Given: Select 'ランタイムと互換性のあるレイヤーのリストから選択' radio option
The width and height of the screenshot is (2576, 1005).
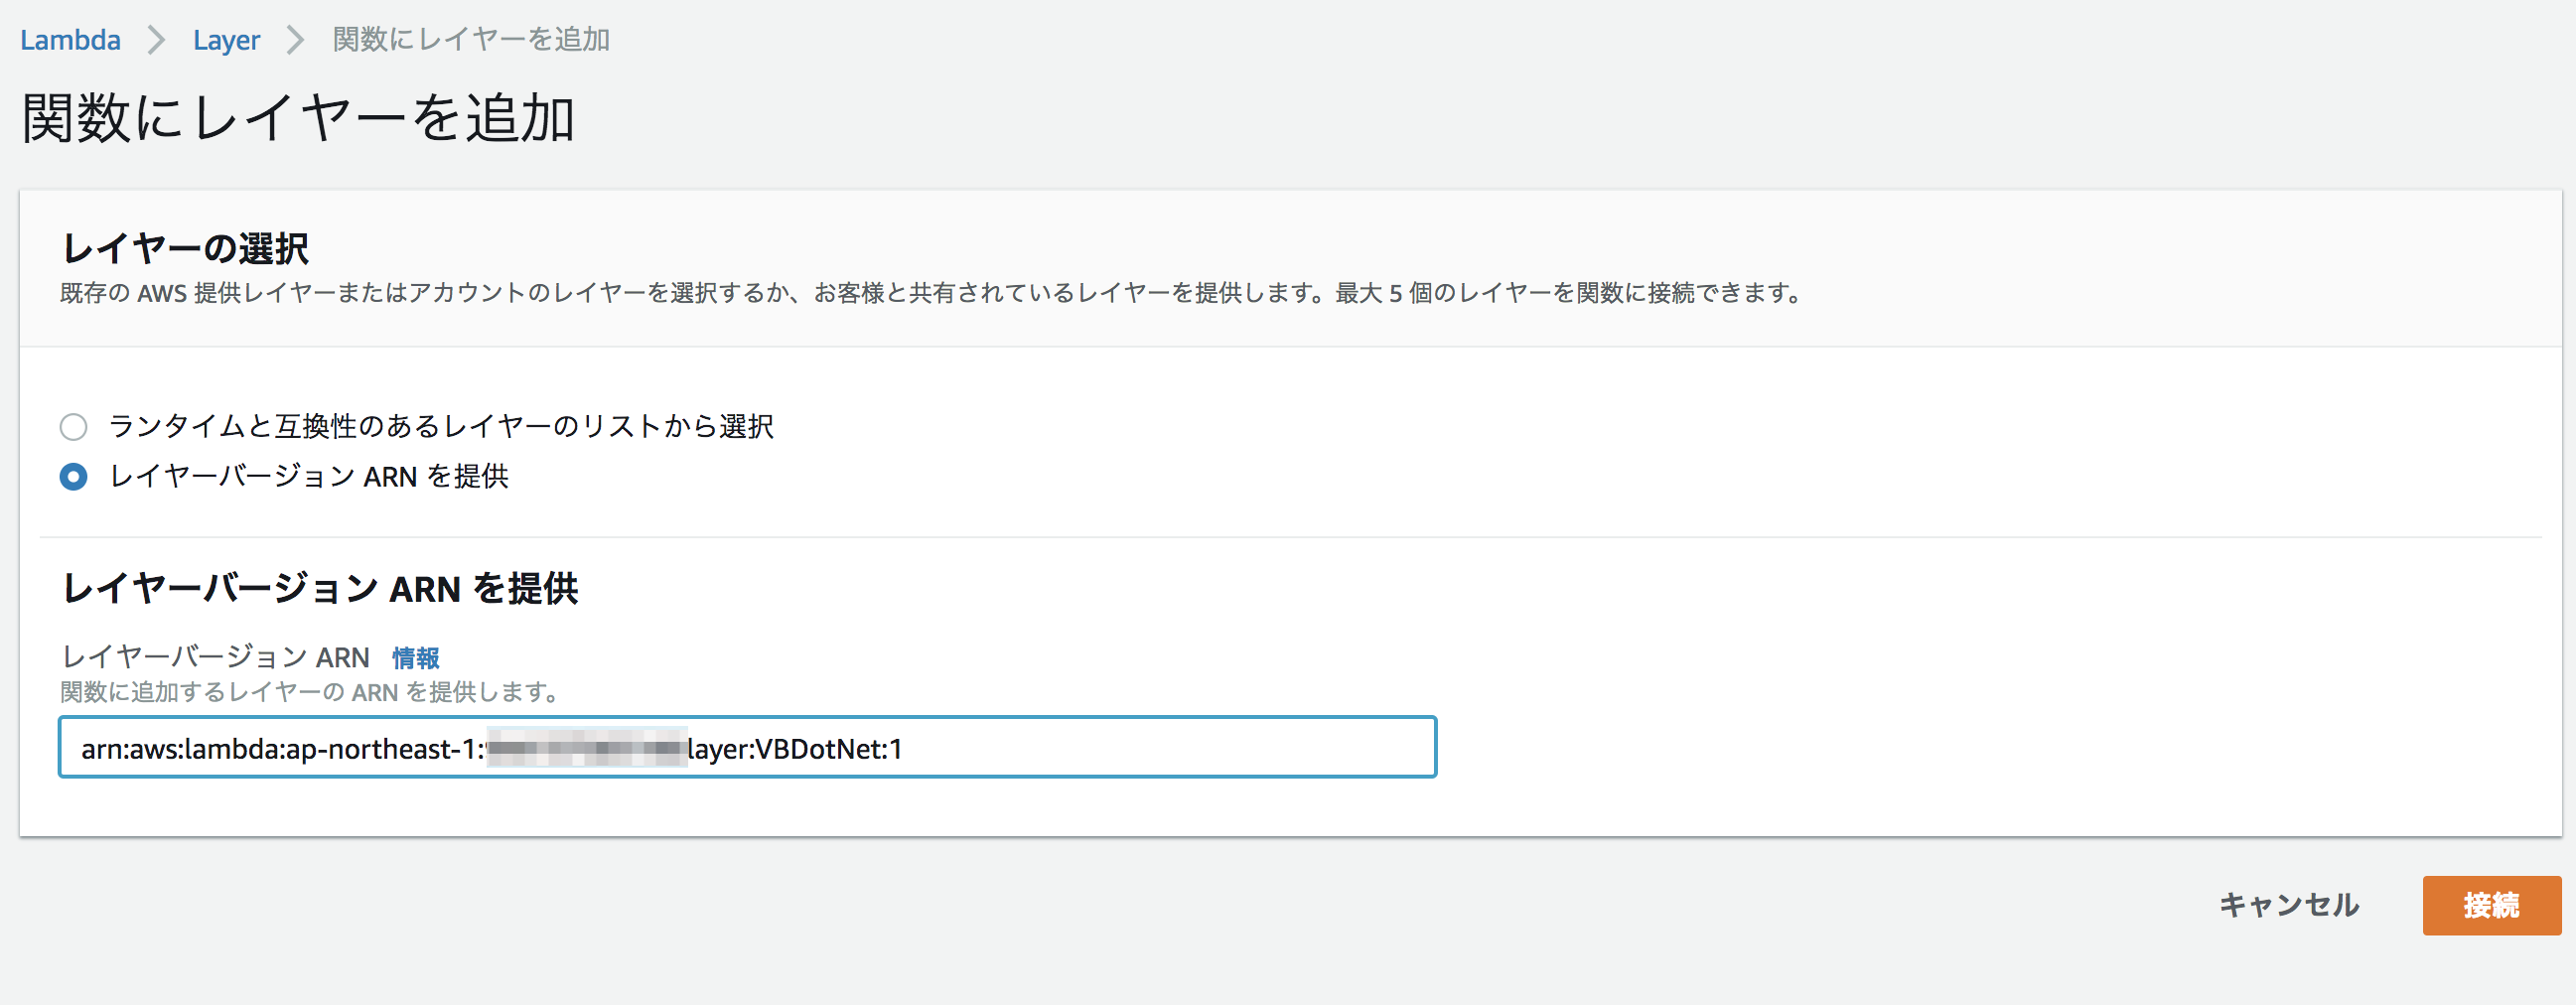Looking at the screenshot, I should tap(73, 427).
